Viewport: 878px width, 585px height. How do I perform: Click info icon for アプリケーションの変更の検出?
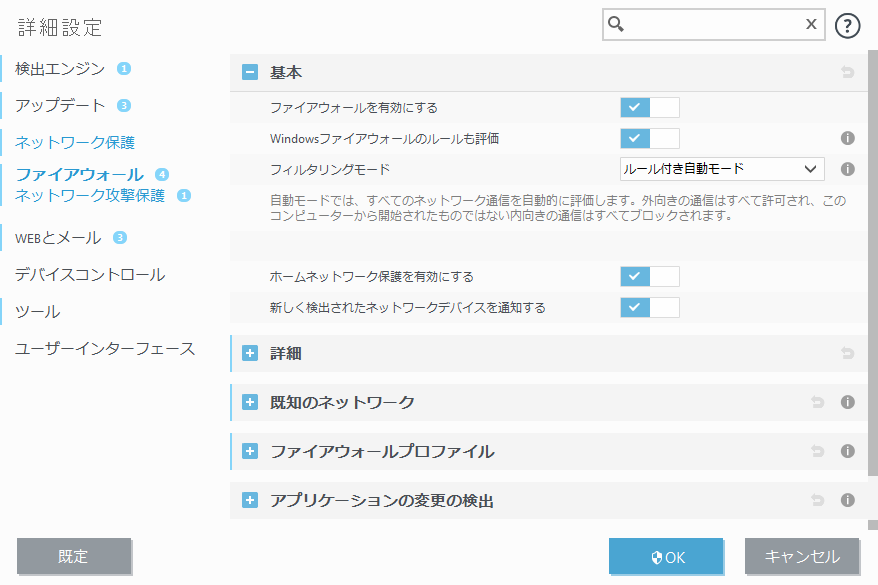tap(847, 500)
